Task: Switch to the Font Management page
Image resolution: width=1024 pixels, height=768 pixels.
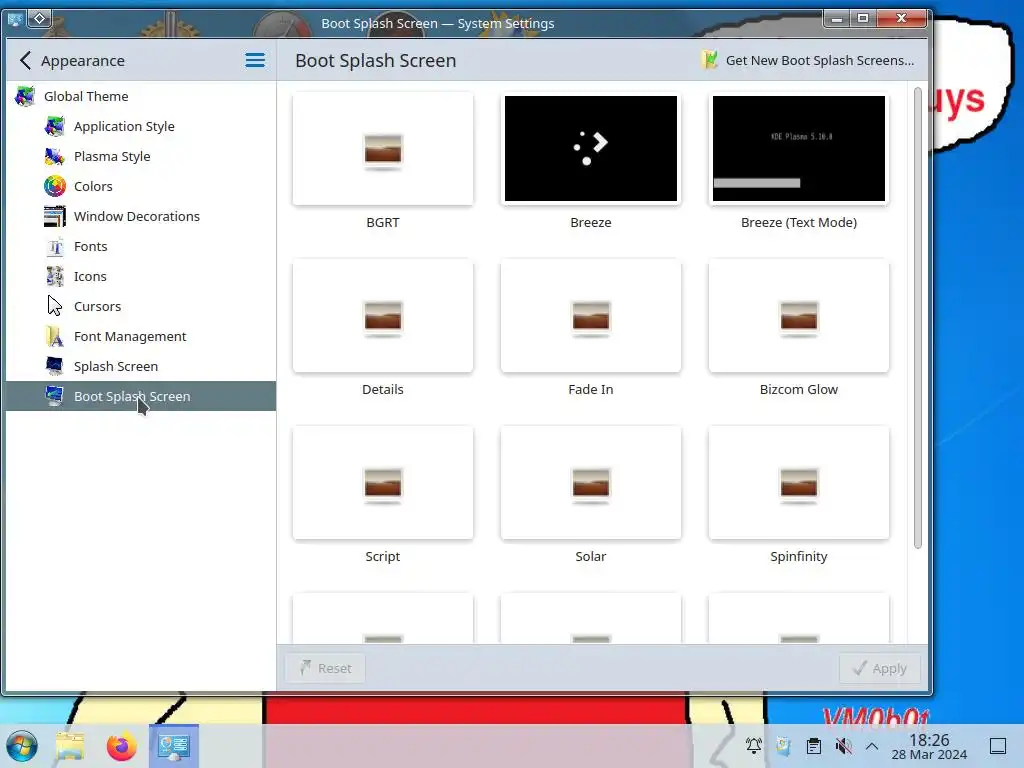Action: (x=130, y=336)
